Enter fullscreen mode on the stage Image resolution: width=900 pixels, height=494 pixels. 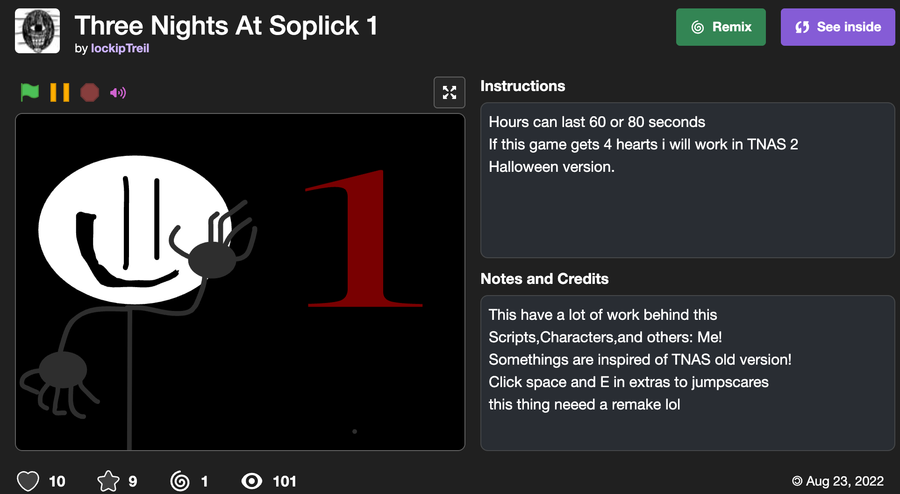click(x=449, y=92)
